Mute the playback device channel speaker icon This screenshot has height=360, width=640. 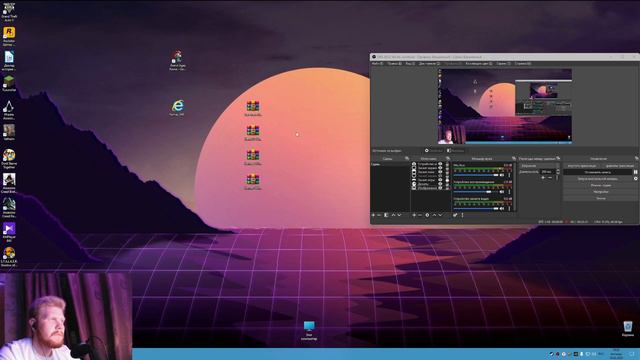pos(502,192)
